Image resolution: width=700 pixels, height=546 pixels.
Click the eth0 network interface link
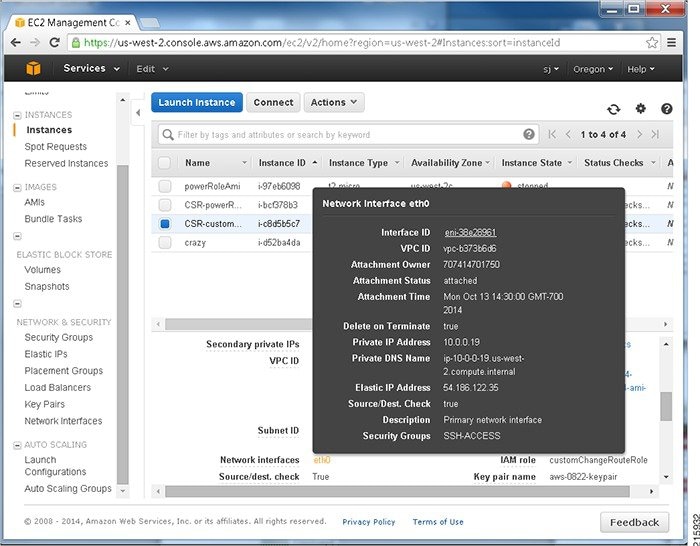(321, 460)
